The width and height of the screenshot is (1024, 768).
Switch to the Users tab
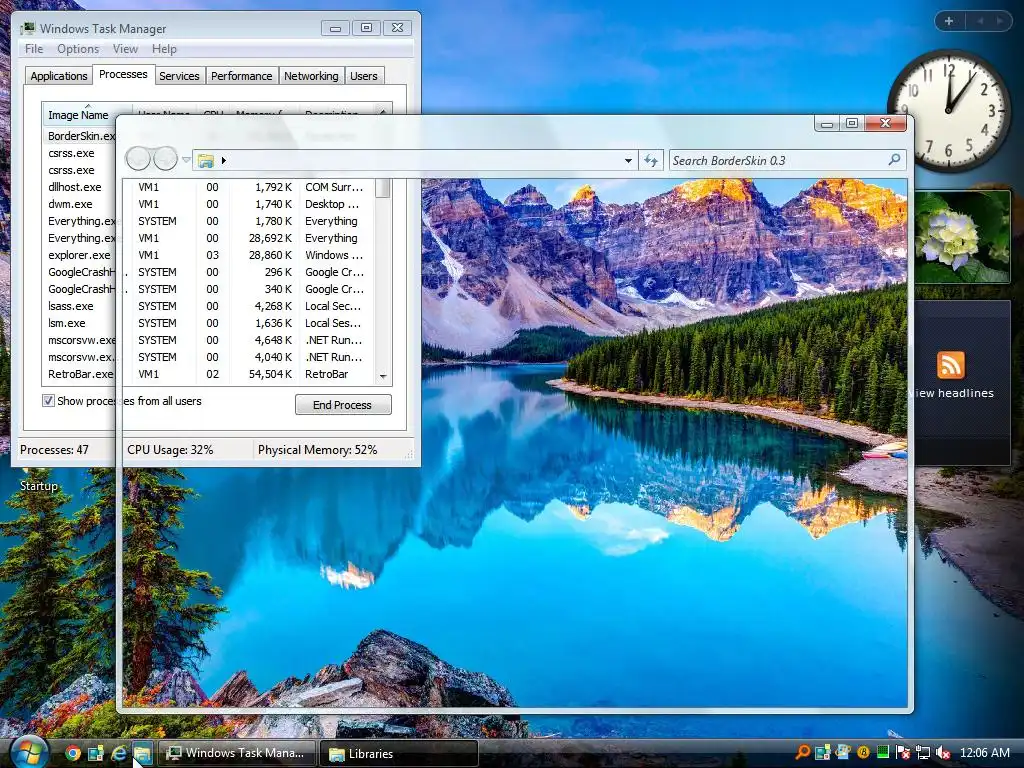(x=364, y=76)
